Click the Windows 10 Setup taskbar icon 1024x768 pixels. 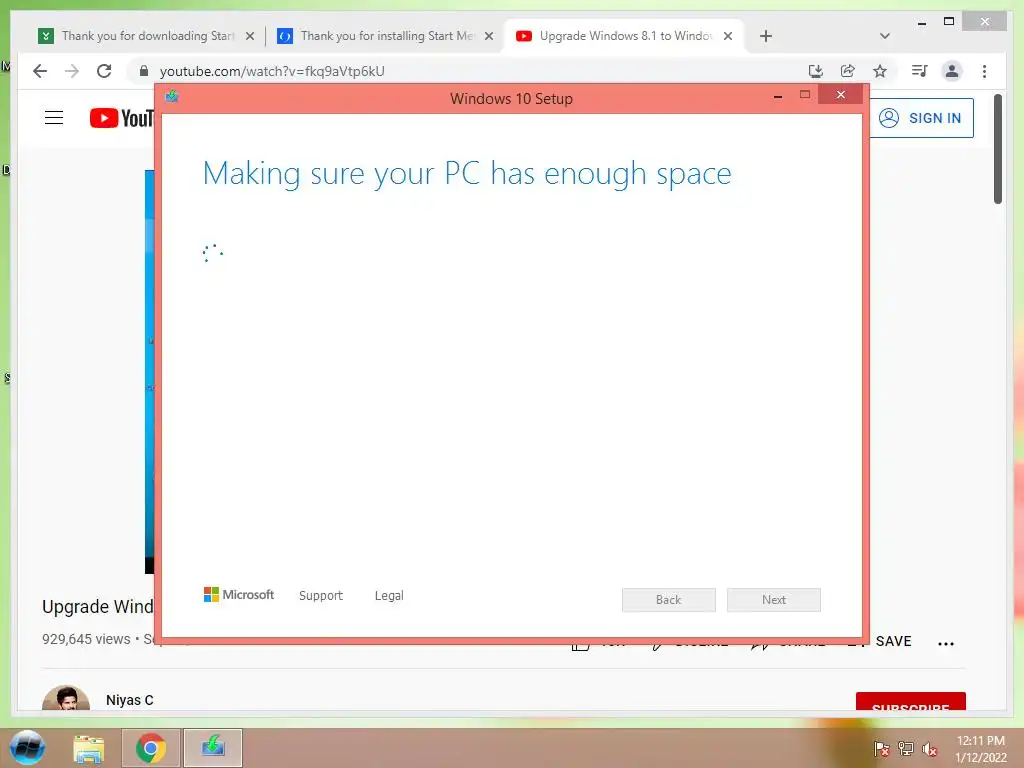[x=213, y=748]
